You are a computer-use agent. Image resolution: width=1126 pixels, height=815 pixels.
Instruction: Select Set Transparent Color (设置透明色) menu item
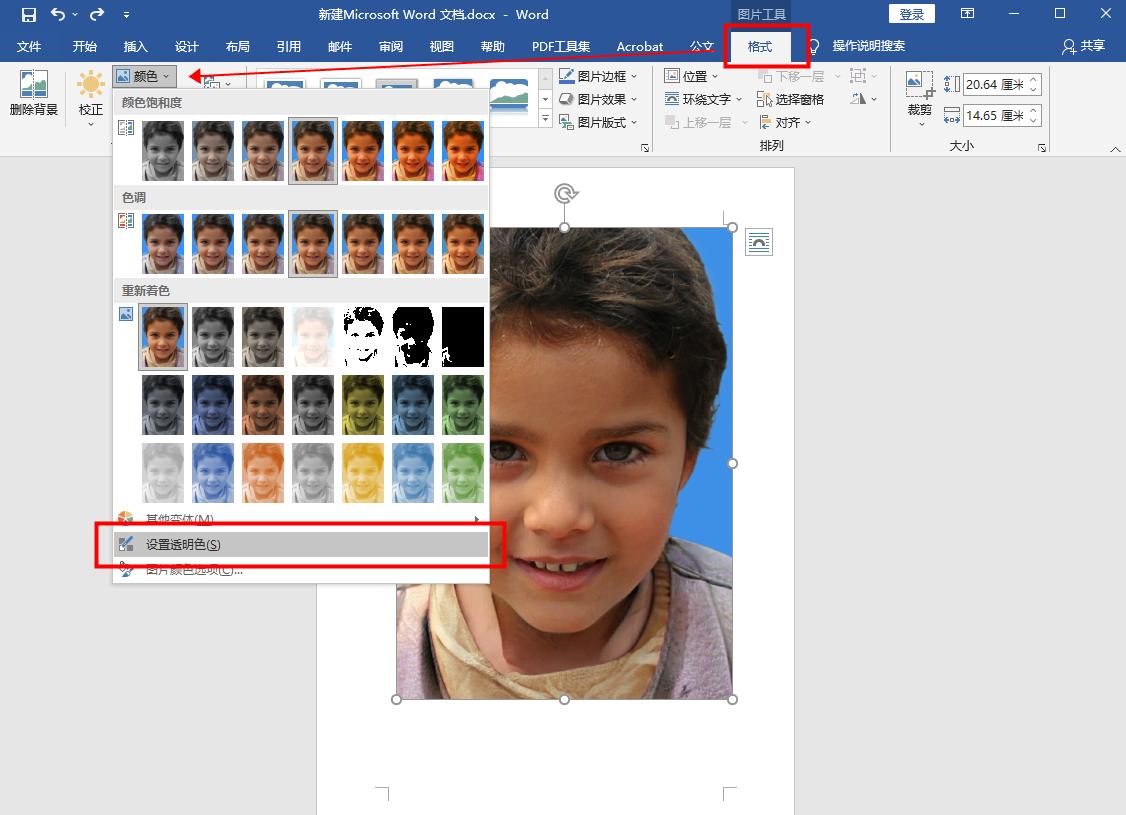[183, 545]
